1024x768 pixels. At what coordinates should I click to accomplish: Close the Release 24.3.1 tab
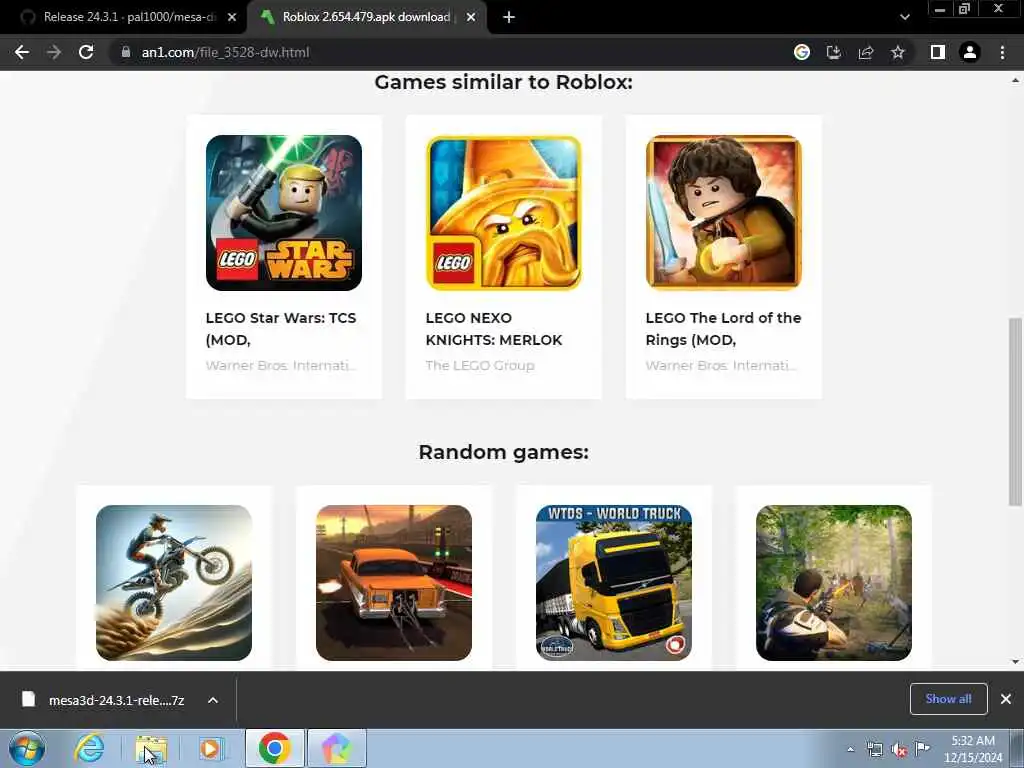(x=232, y=18)
